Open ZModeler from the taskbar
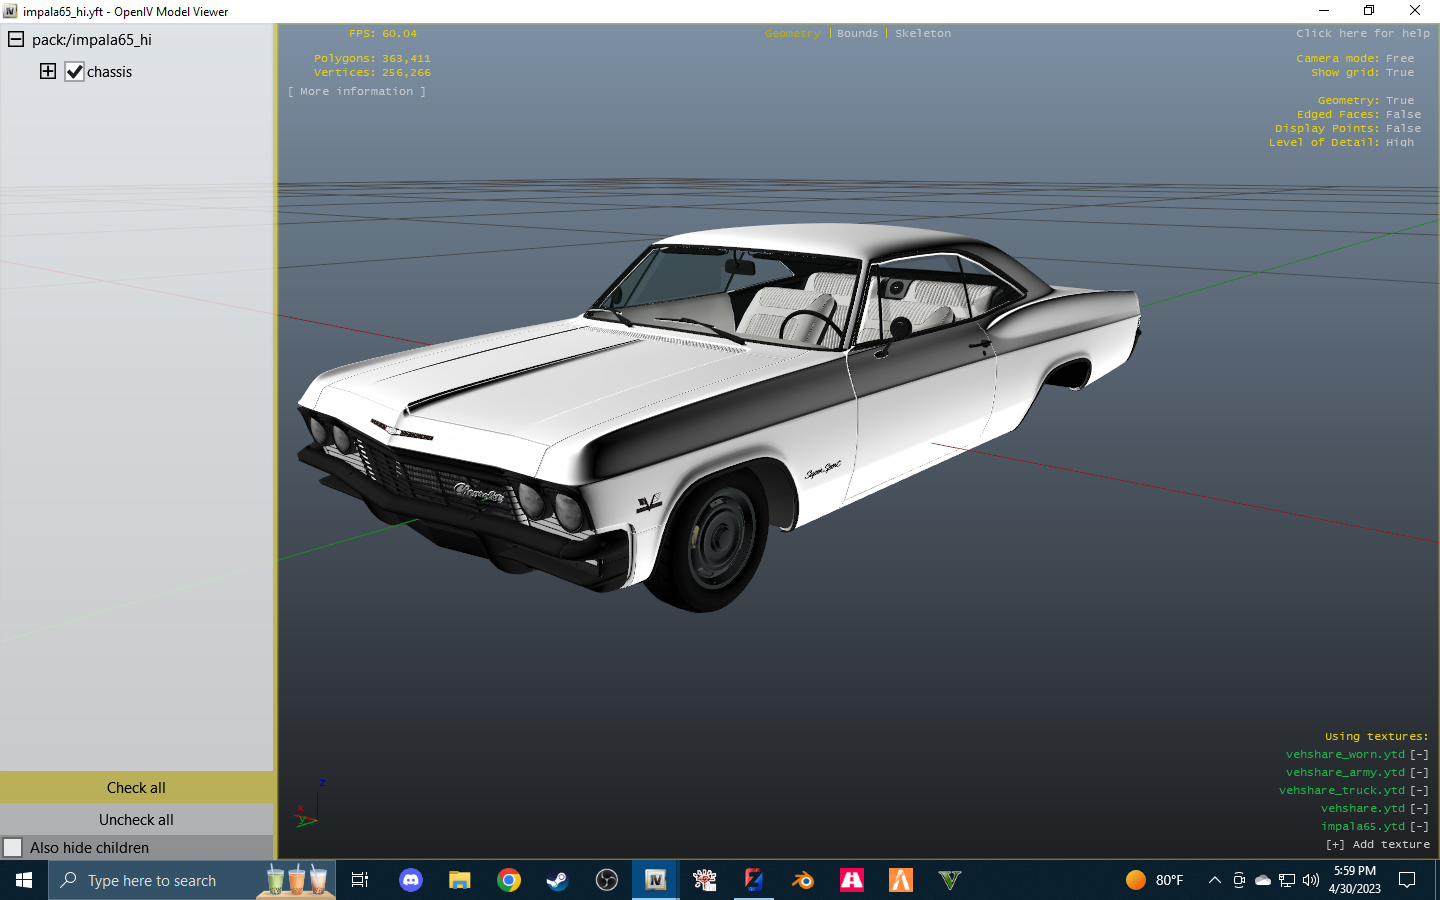 coord(754,881)
